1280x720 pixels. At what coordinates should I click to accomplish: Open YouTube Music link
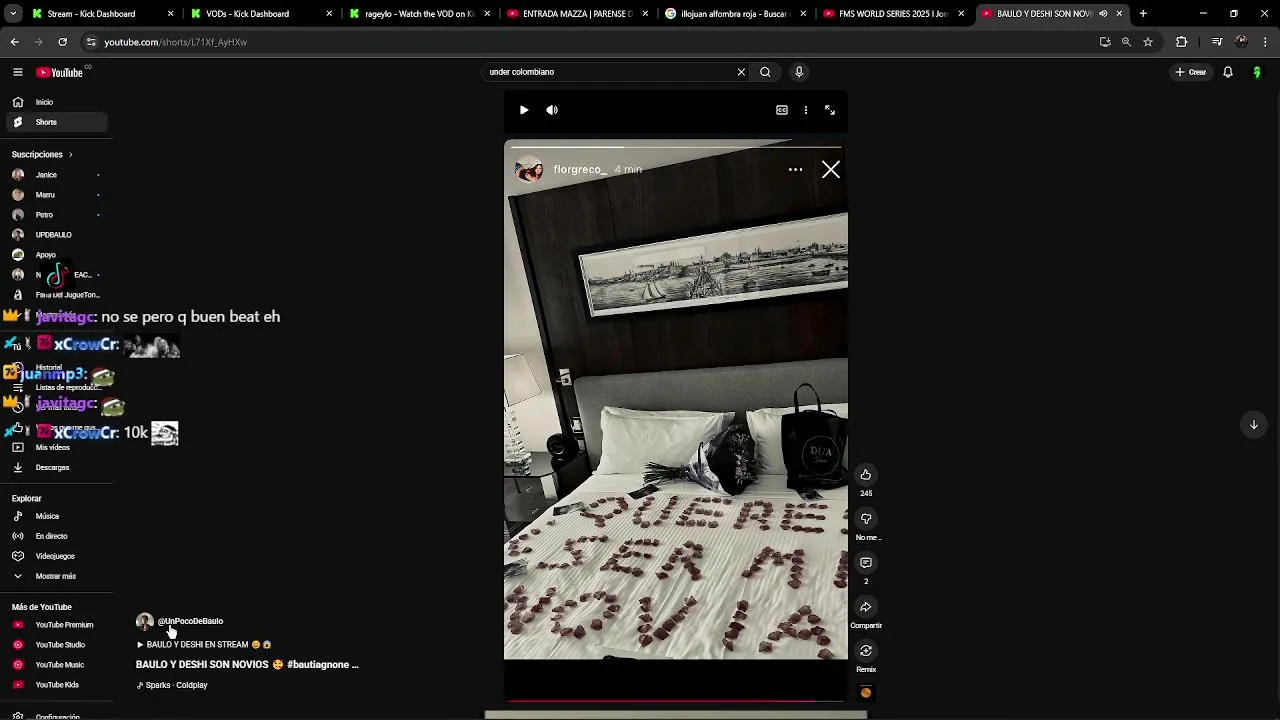point(56,665)
